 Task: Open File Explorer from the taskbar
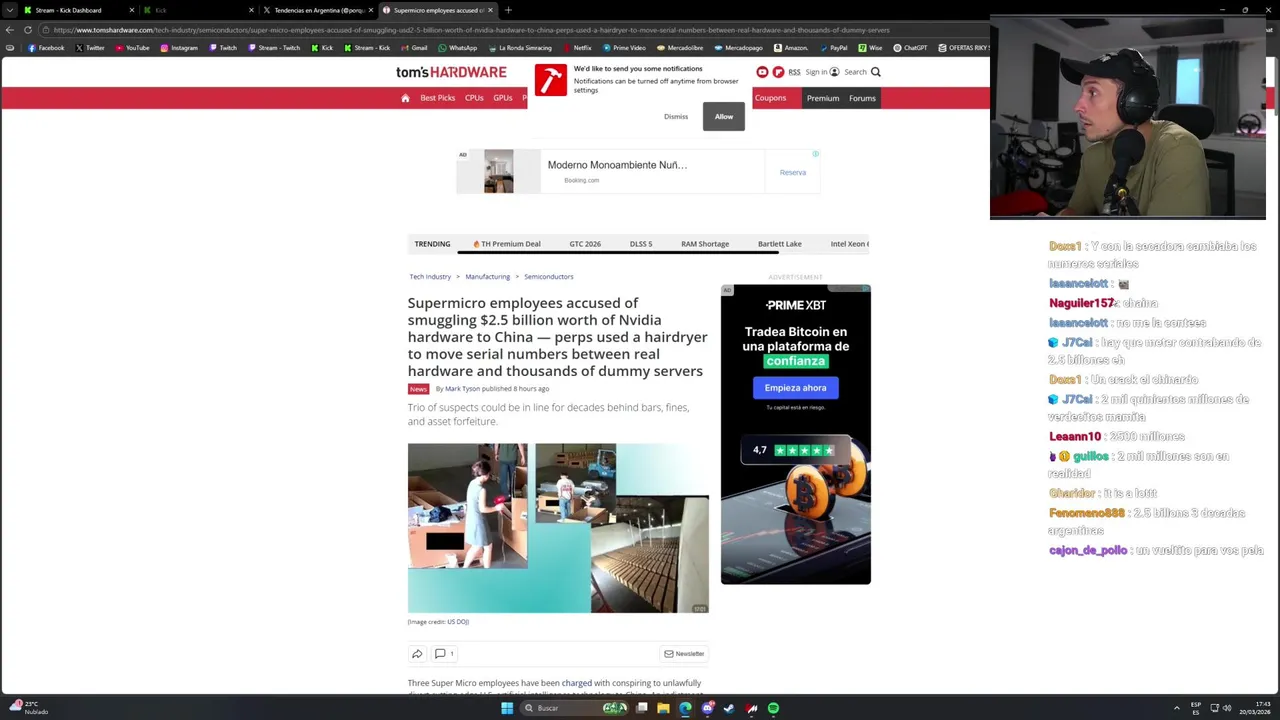click(663, 708)
